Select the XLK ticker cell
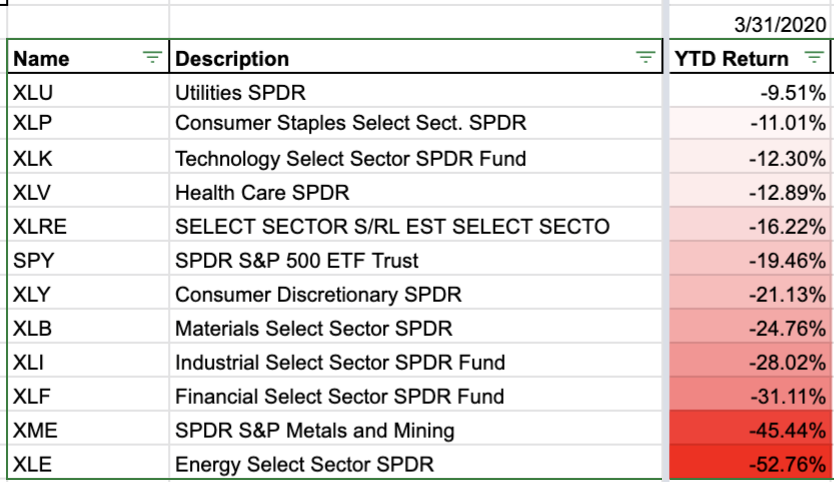Screen dimensions: 834x482 click(34, 159)
